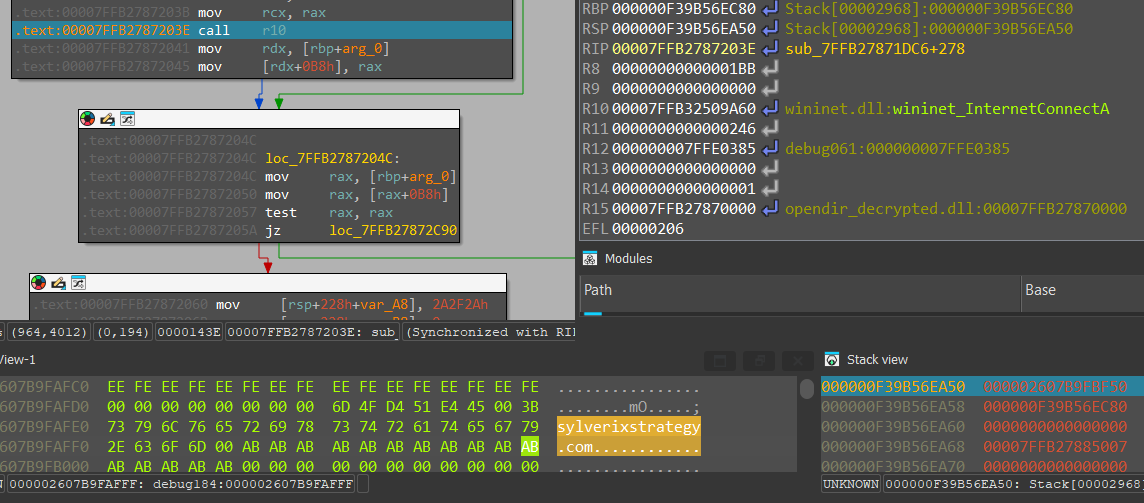Select the Stack view tab title
Screen dimensions: 1144x503
[x=877, y=359]
